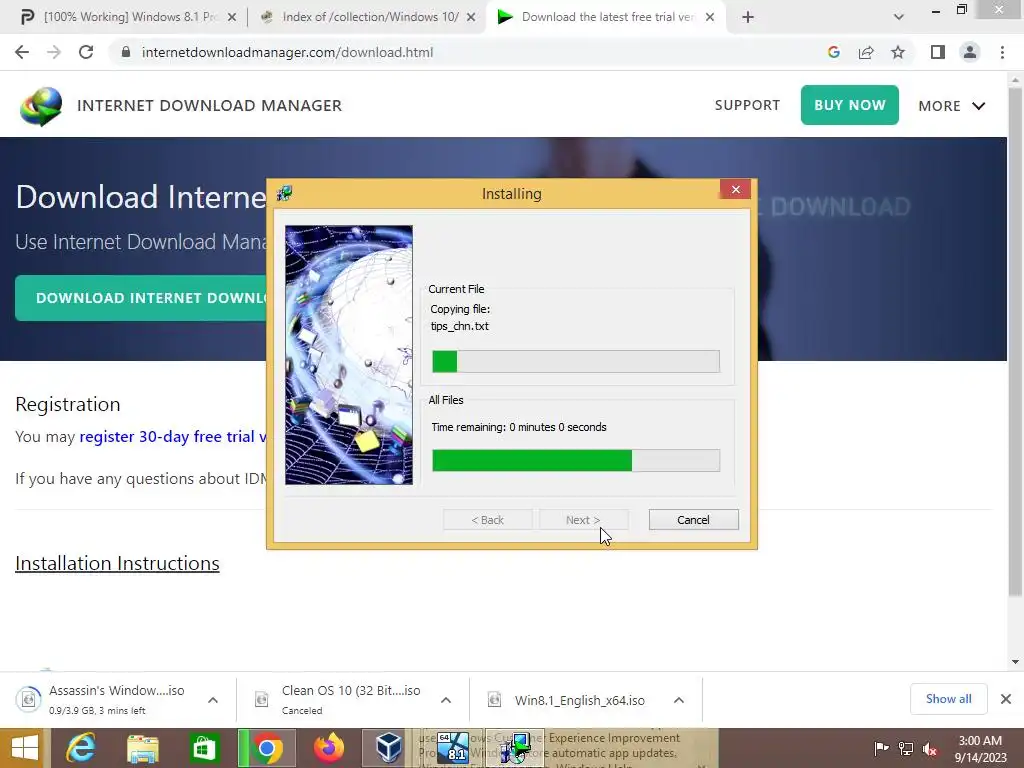Open Chrome three-dot menu
The width and height of the screenshot is (1024, 768).
tap(1002, 52)
